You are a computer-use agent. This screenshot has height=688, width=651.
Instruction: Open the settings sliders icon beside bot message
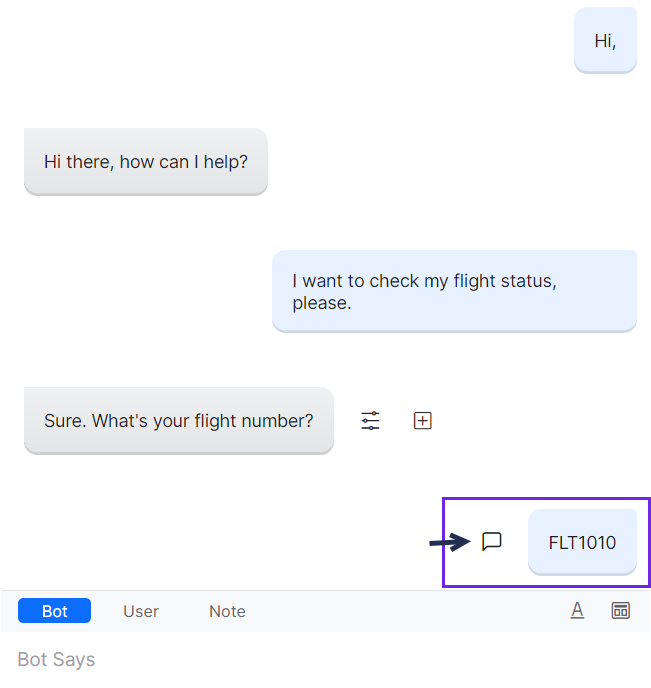point(371,421)
